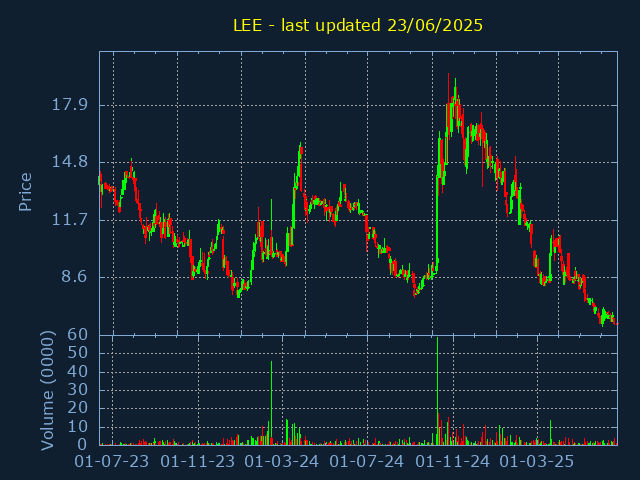Screen dimensions: 640x480
Task: Click the 40 volume axis label
Action: 78,371
